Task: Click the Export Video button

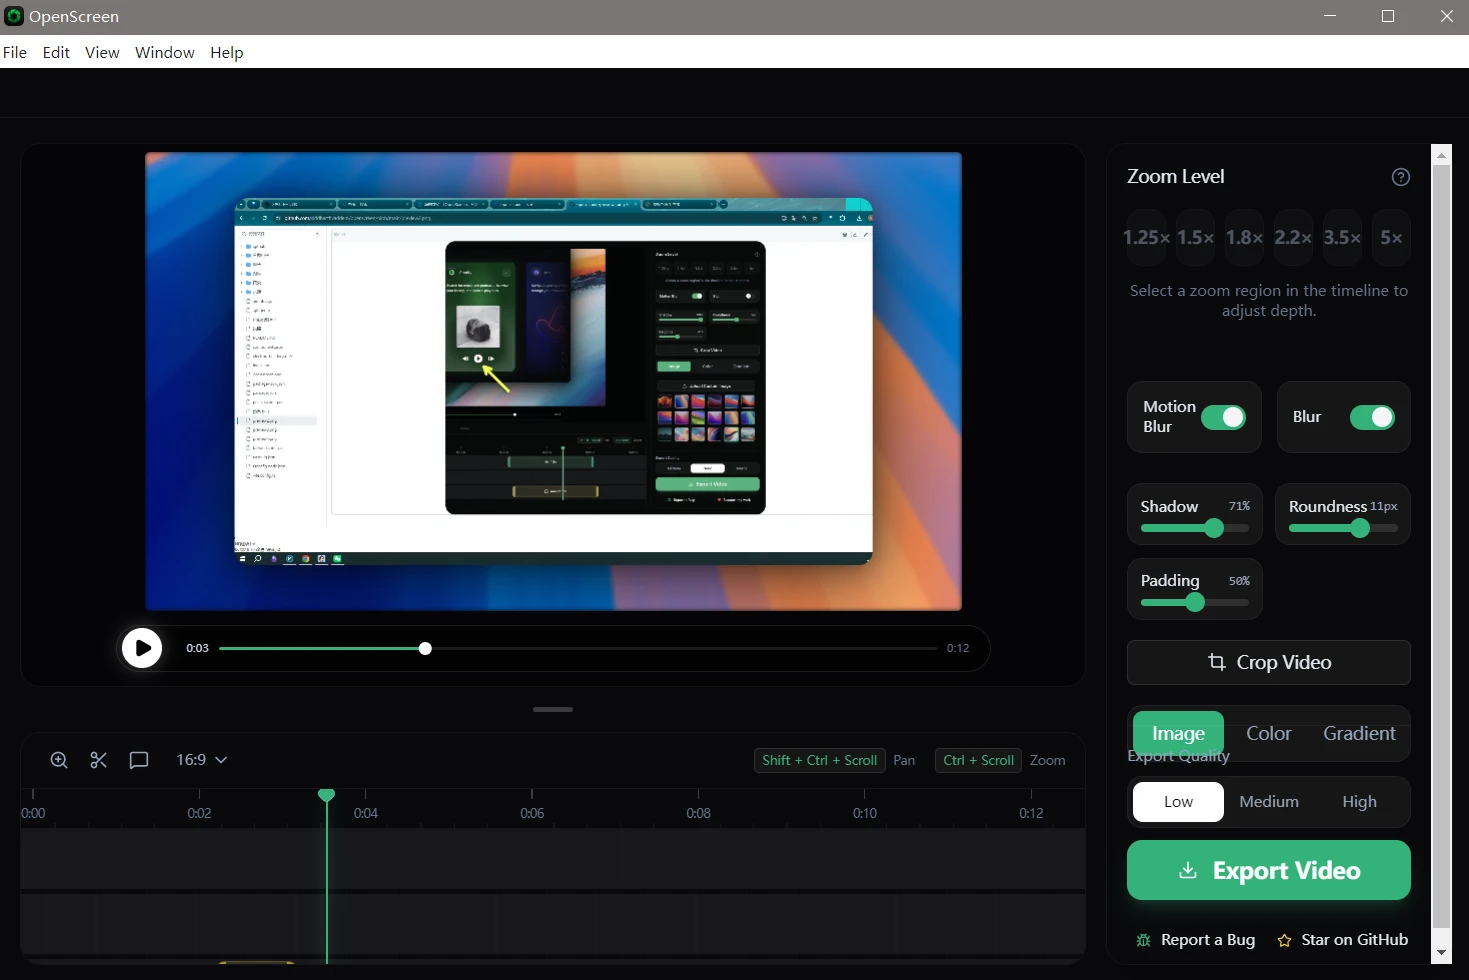Action: click(x=1268, y=870)
